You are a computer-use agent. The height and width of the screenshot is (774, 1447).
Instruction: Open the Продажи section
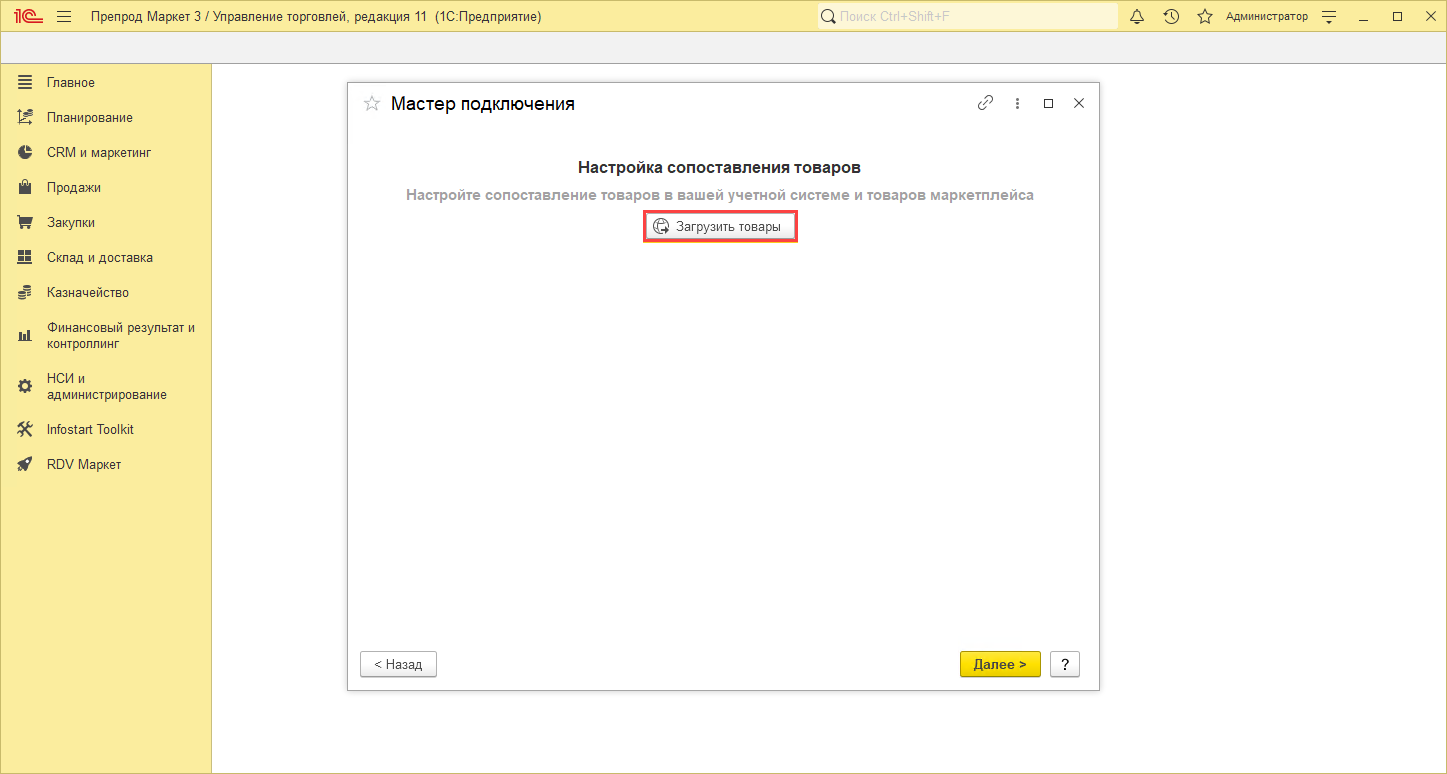106,187
